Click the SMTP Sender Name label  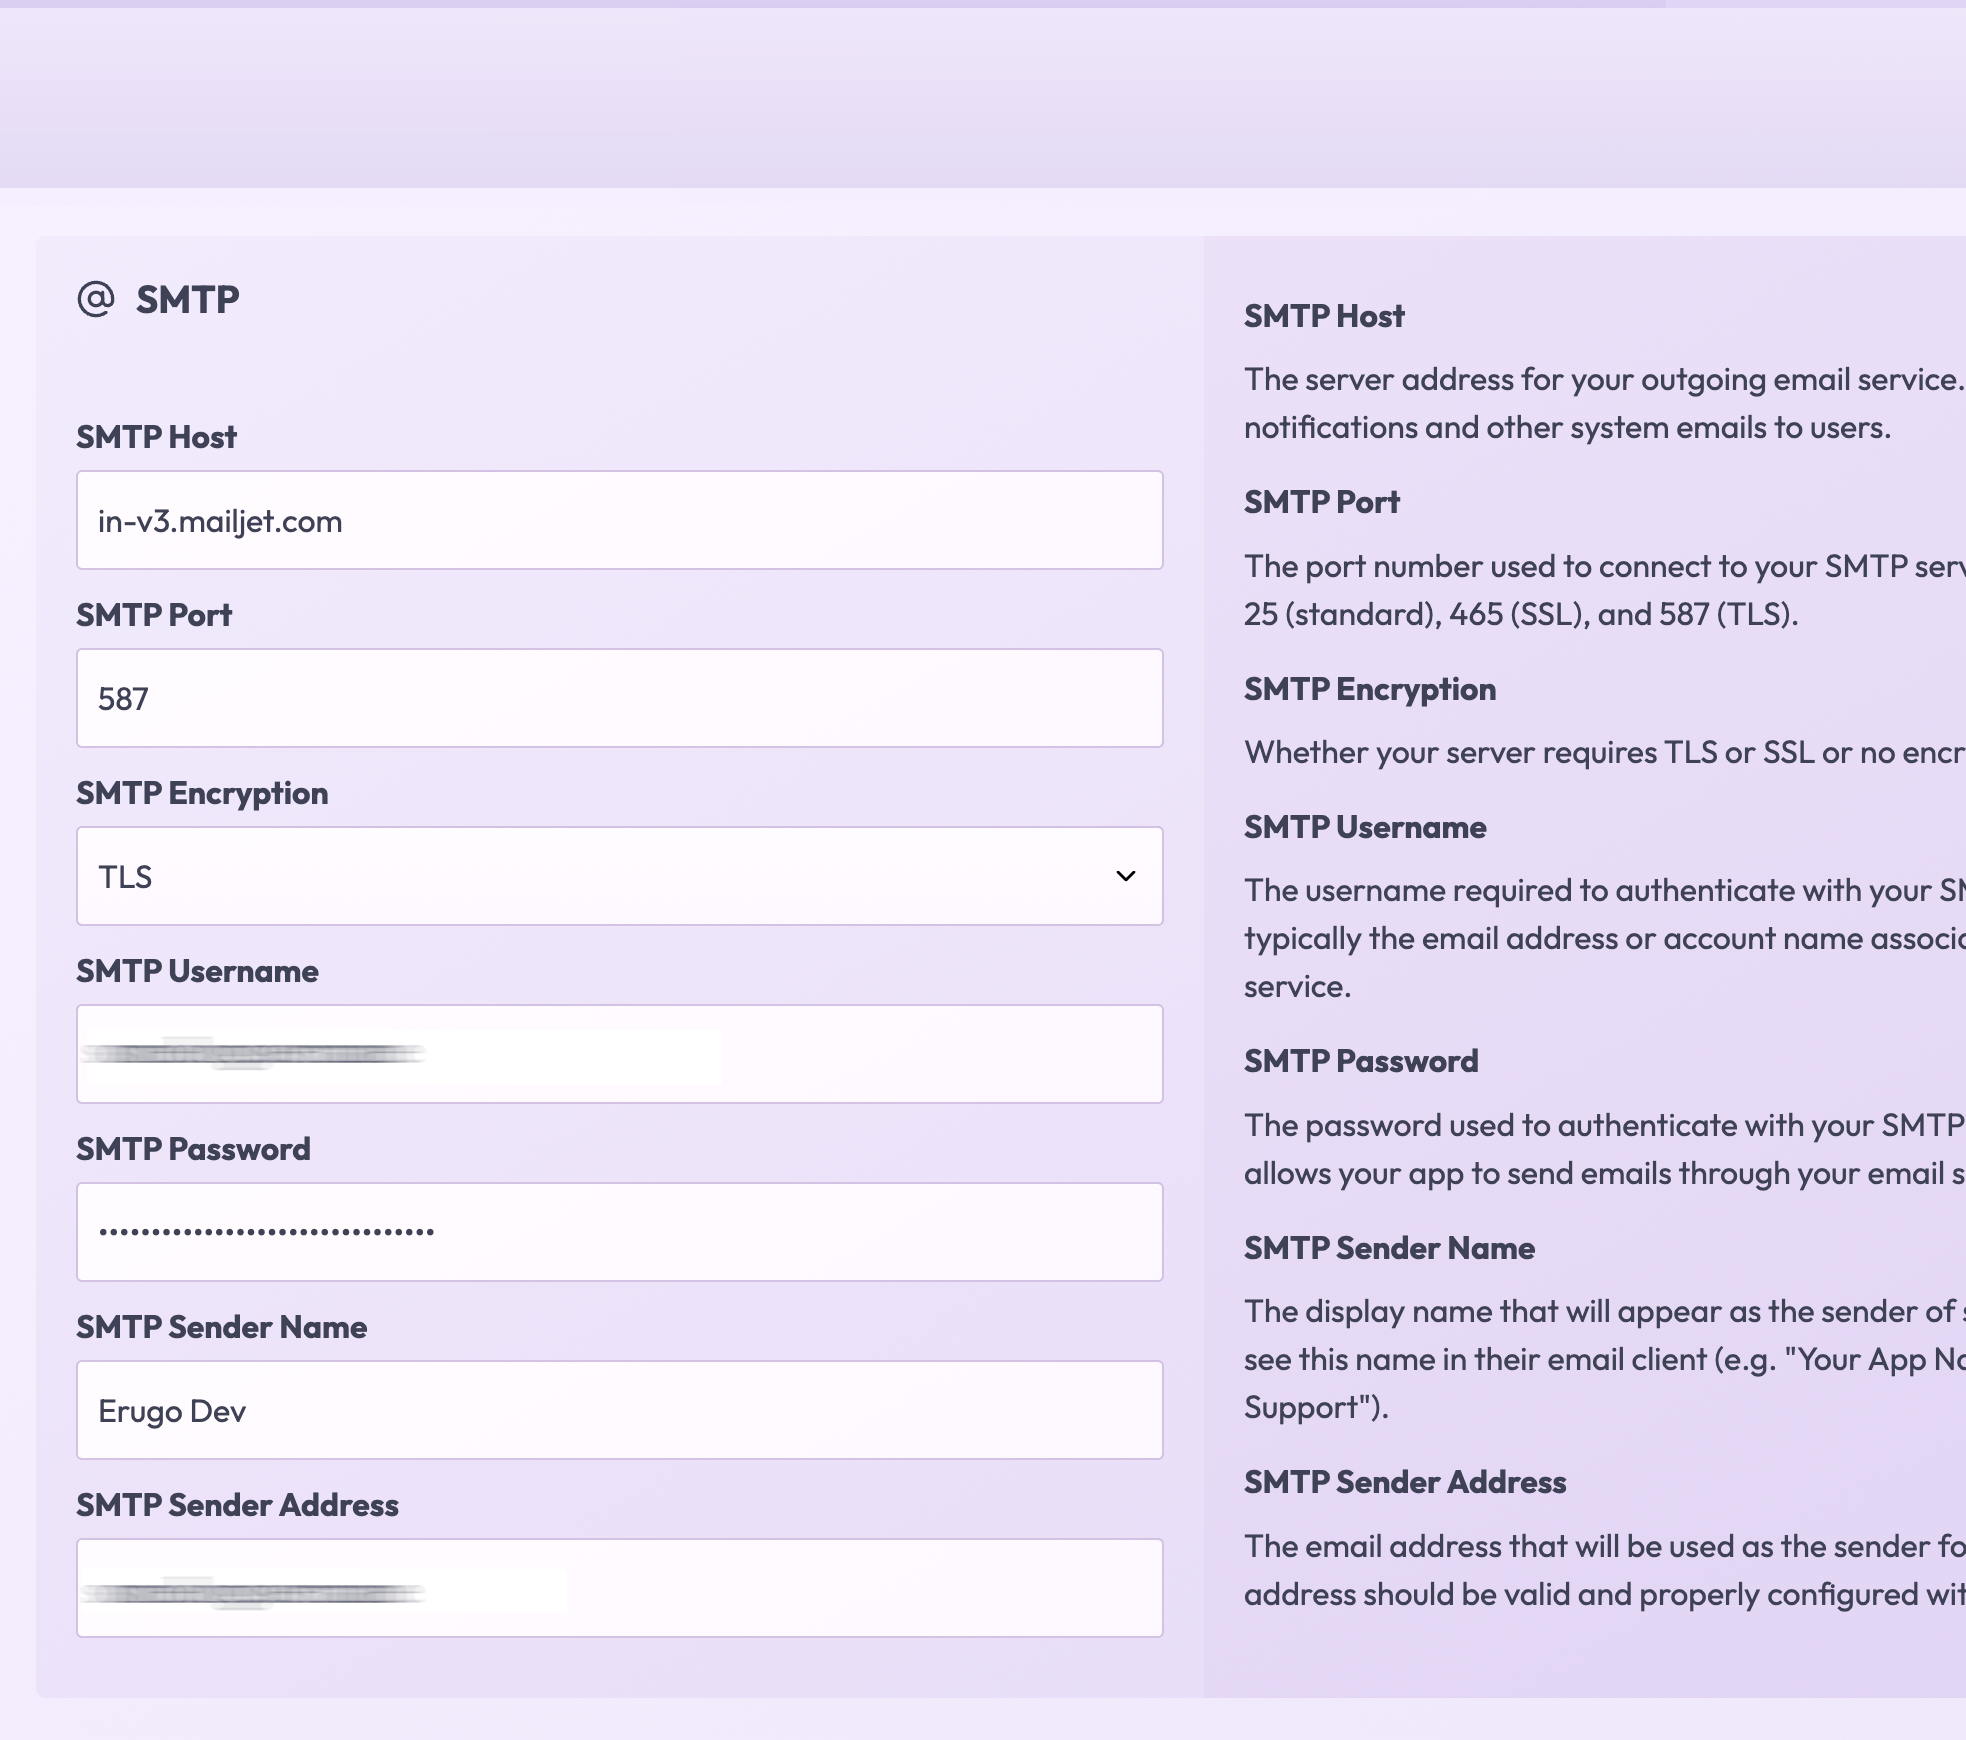point(222,1327)
